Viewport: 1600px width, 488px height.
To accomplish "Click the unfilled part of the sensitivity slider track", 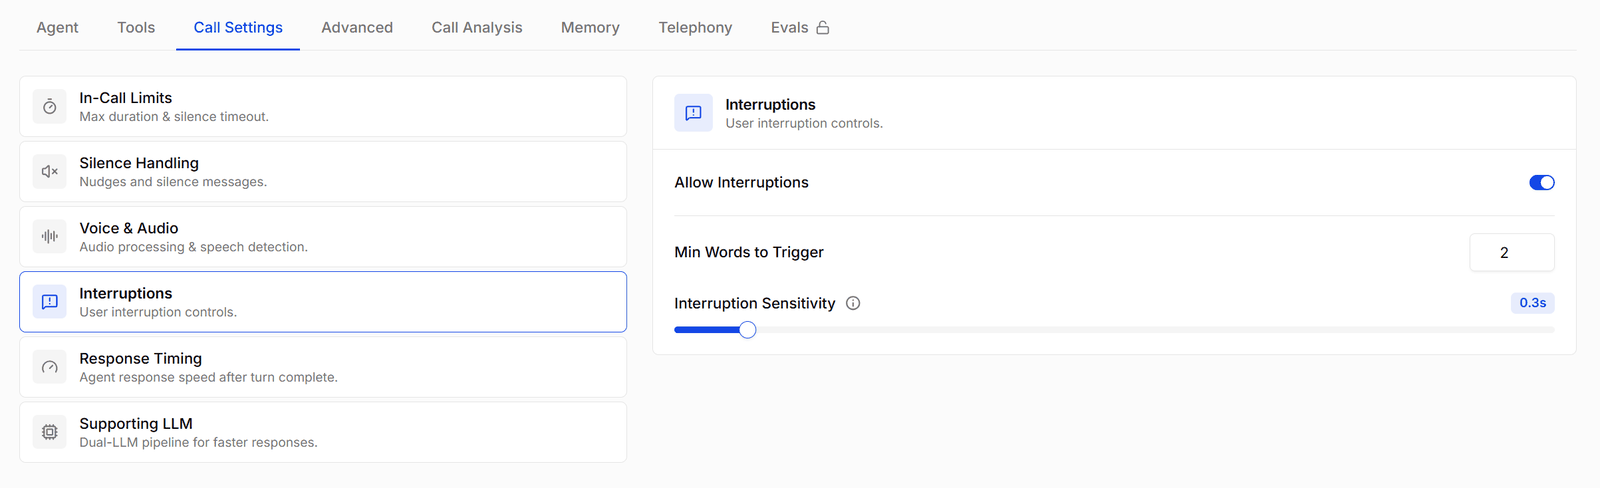I will point(1155,330).
